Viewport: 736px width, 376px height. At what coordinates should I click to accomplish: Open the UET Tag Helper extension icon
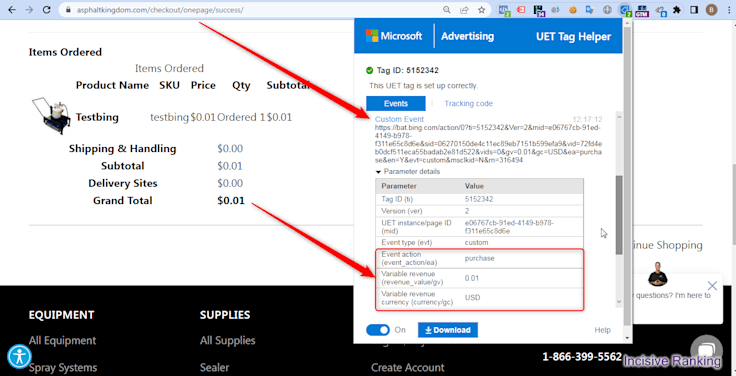pos(625,9)
